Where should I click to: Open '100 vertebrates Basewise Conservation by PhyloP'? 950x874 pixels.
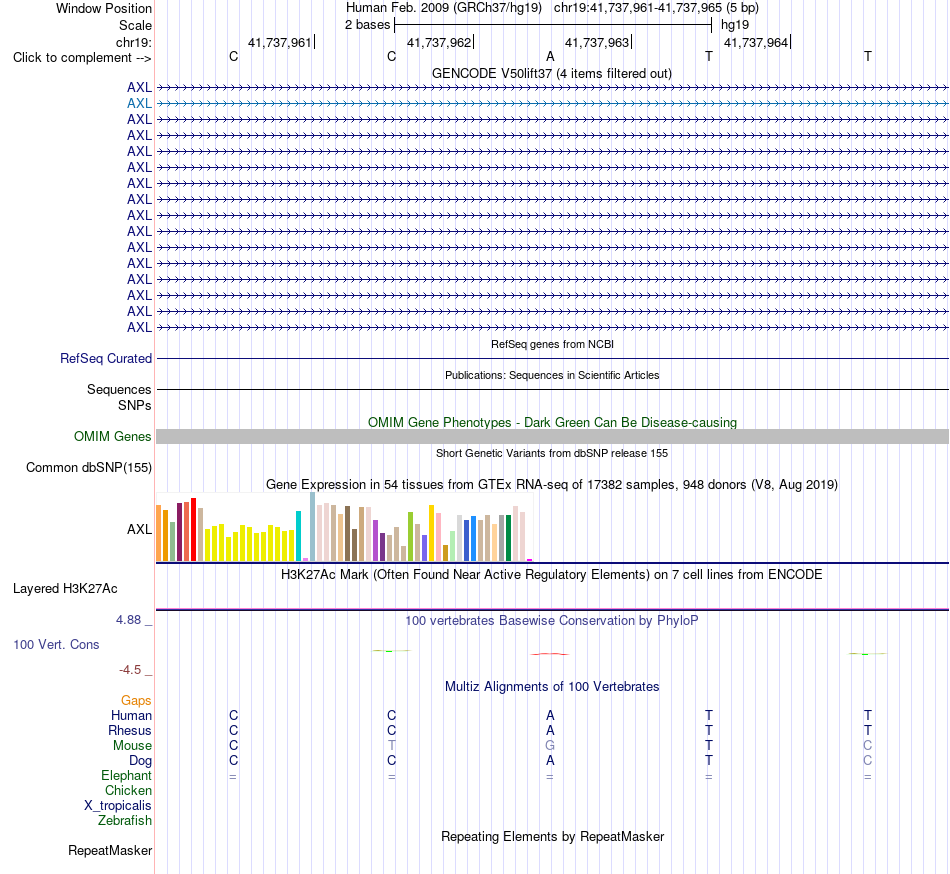(552, 620)
